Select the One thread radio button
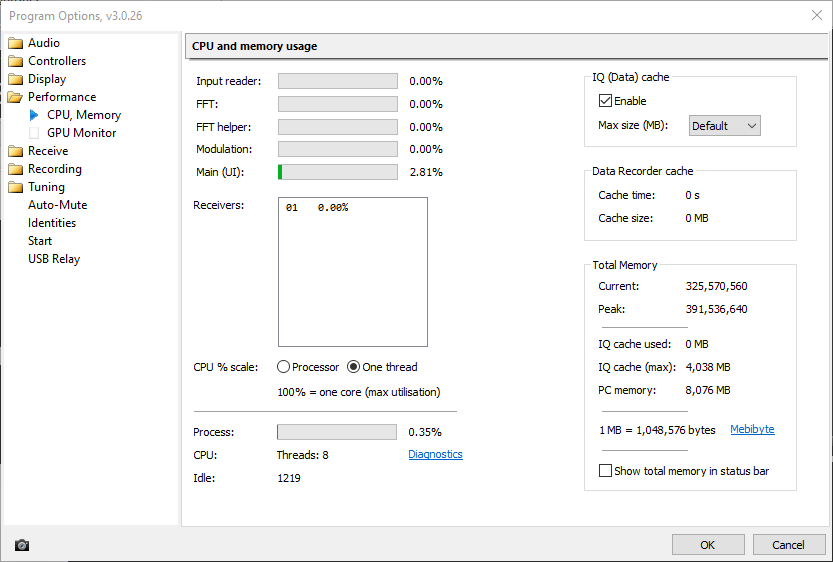The image size is (833, 562). click(x=353, y=367)
